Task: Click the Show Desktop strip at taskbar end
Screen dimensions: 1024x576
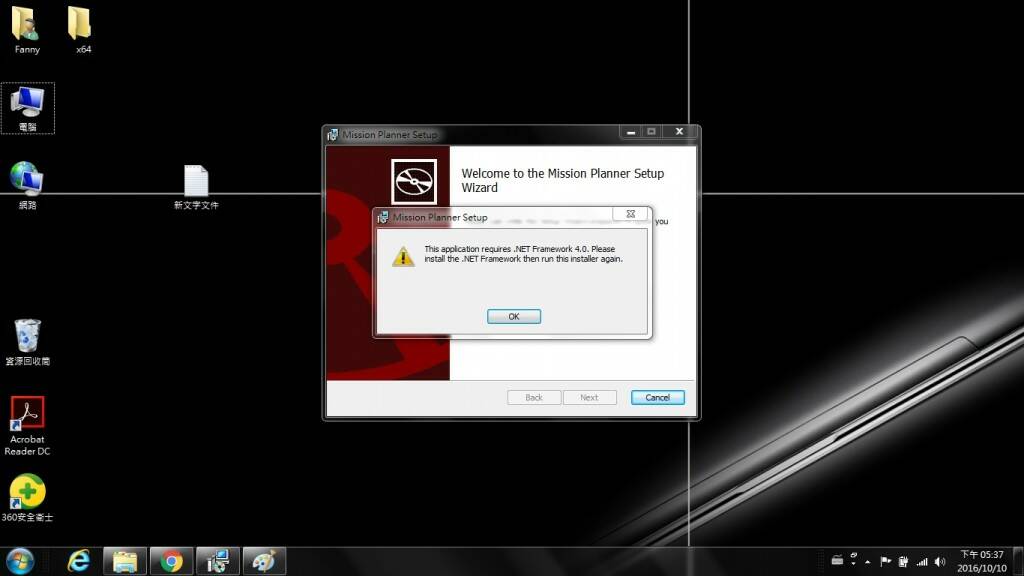Action: coord(1019,562)
